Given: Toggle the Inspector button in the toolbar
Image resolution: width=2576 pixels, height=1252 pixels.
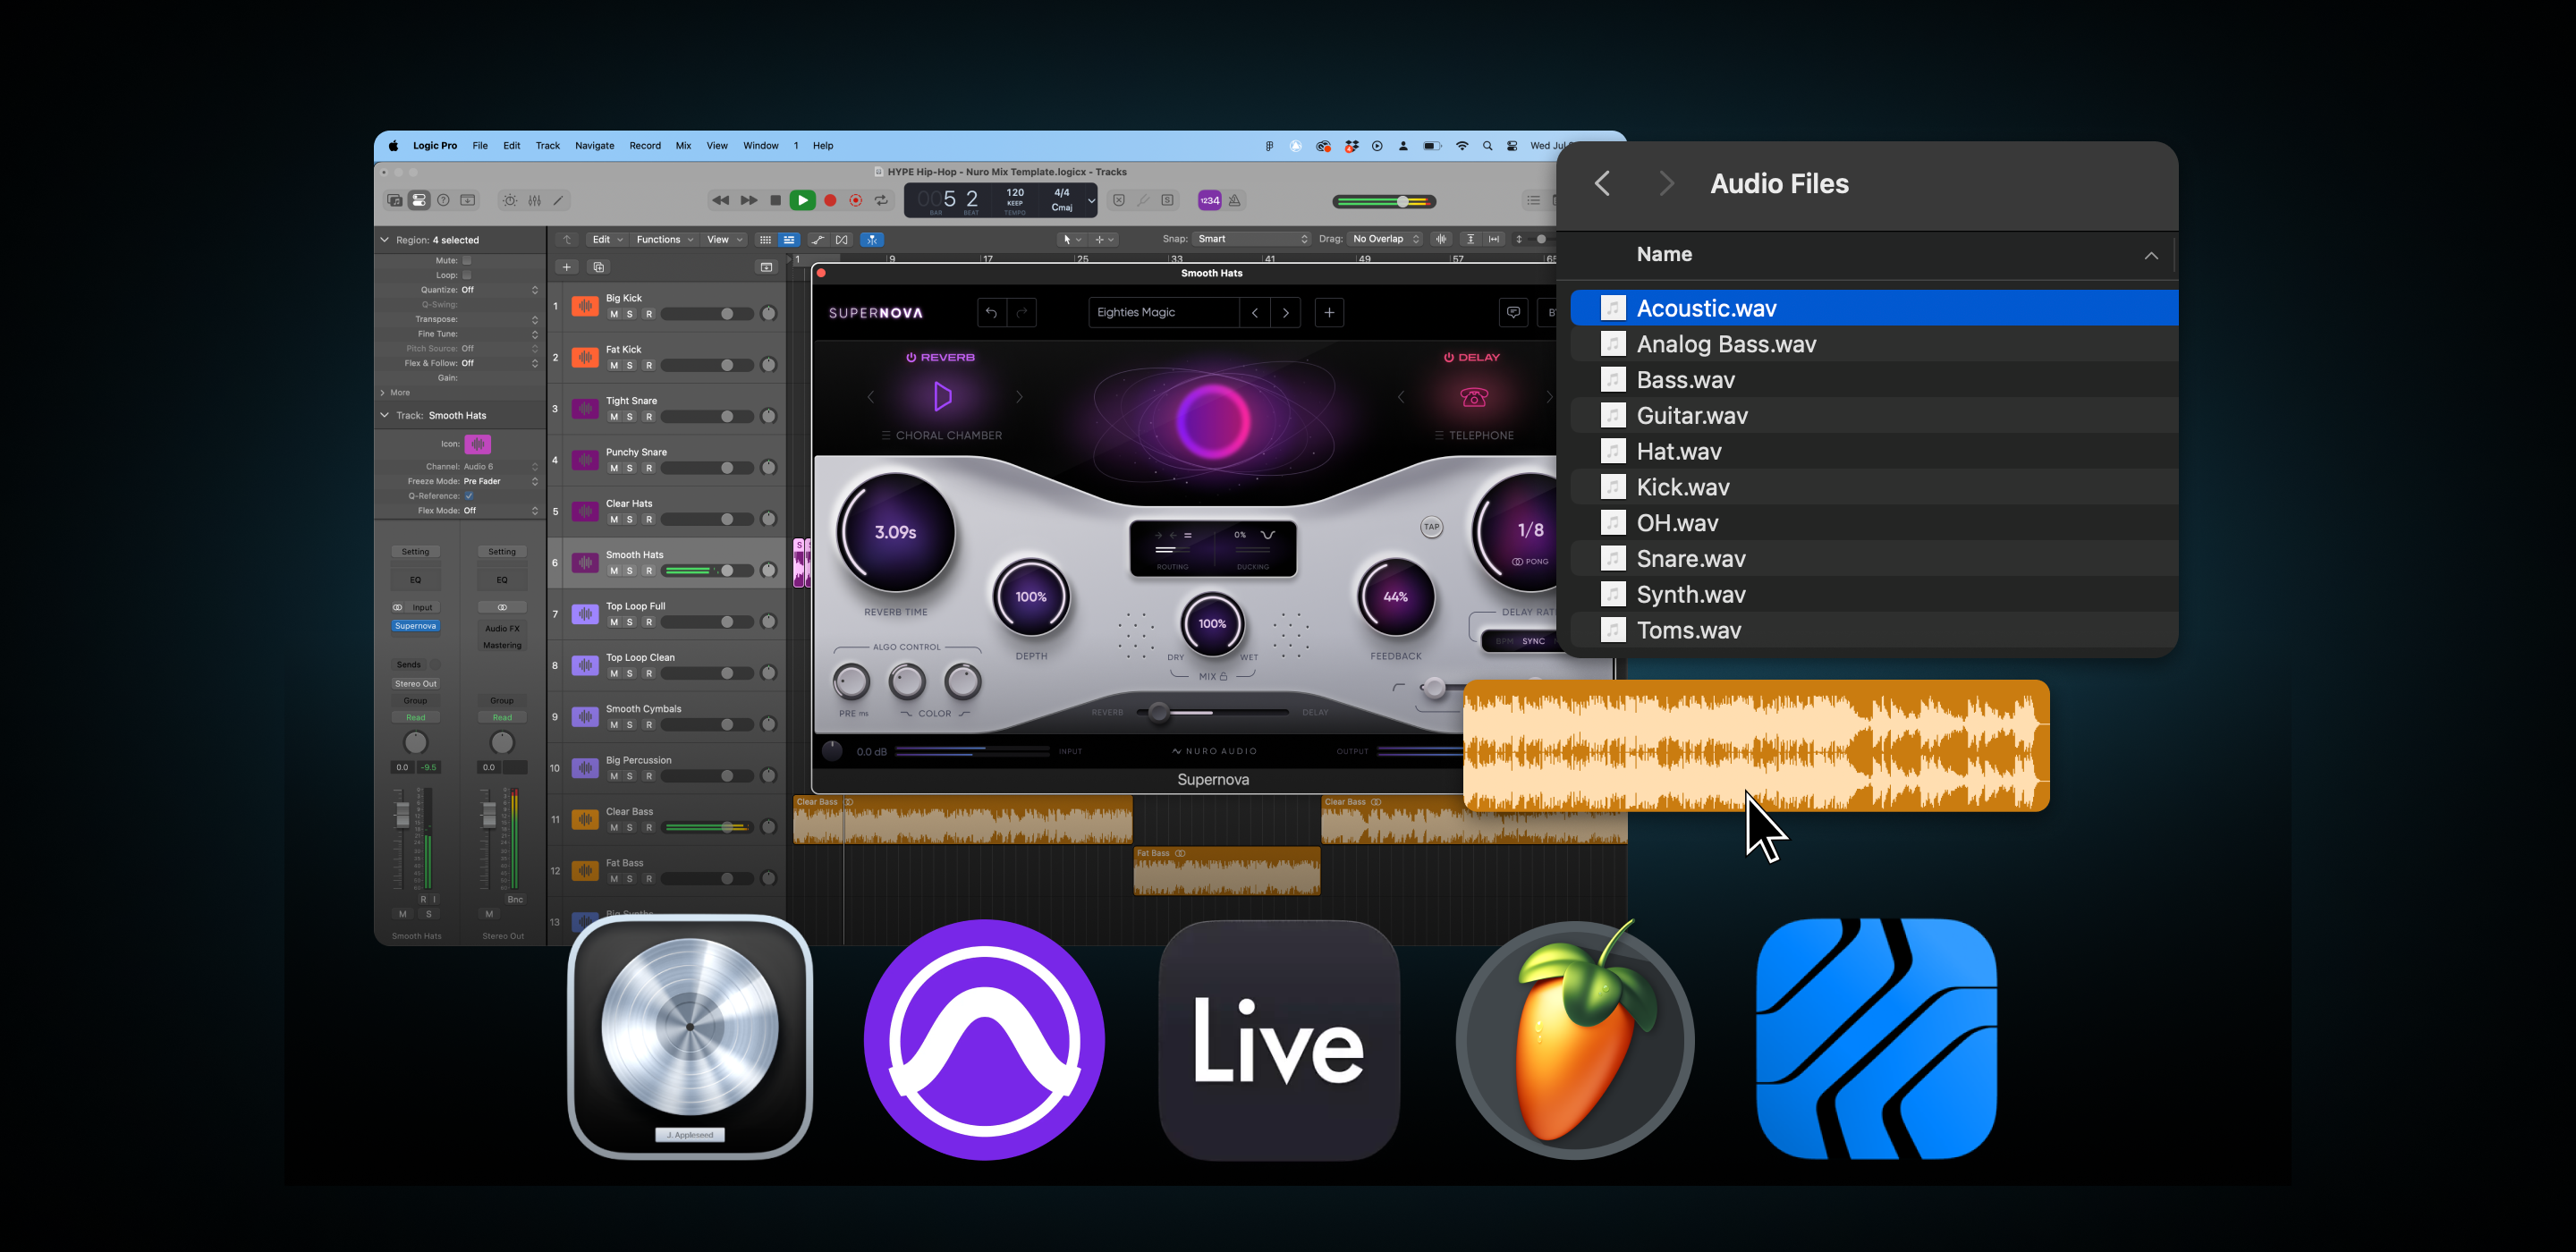Looking at the screenshot, I should click(x=419, y=200).
